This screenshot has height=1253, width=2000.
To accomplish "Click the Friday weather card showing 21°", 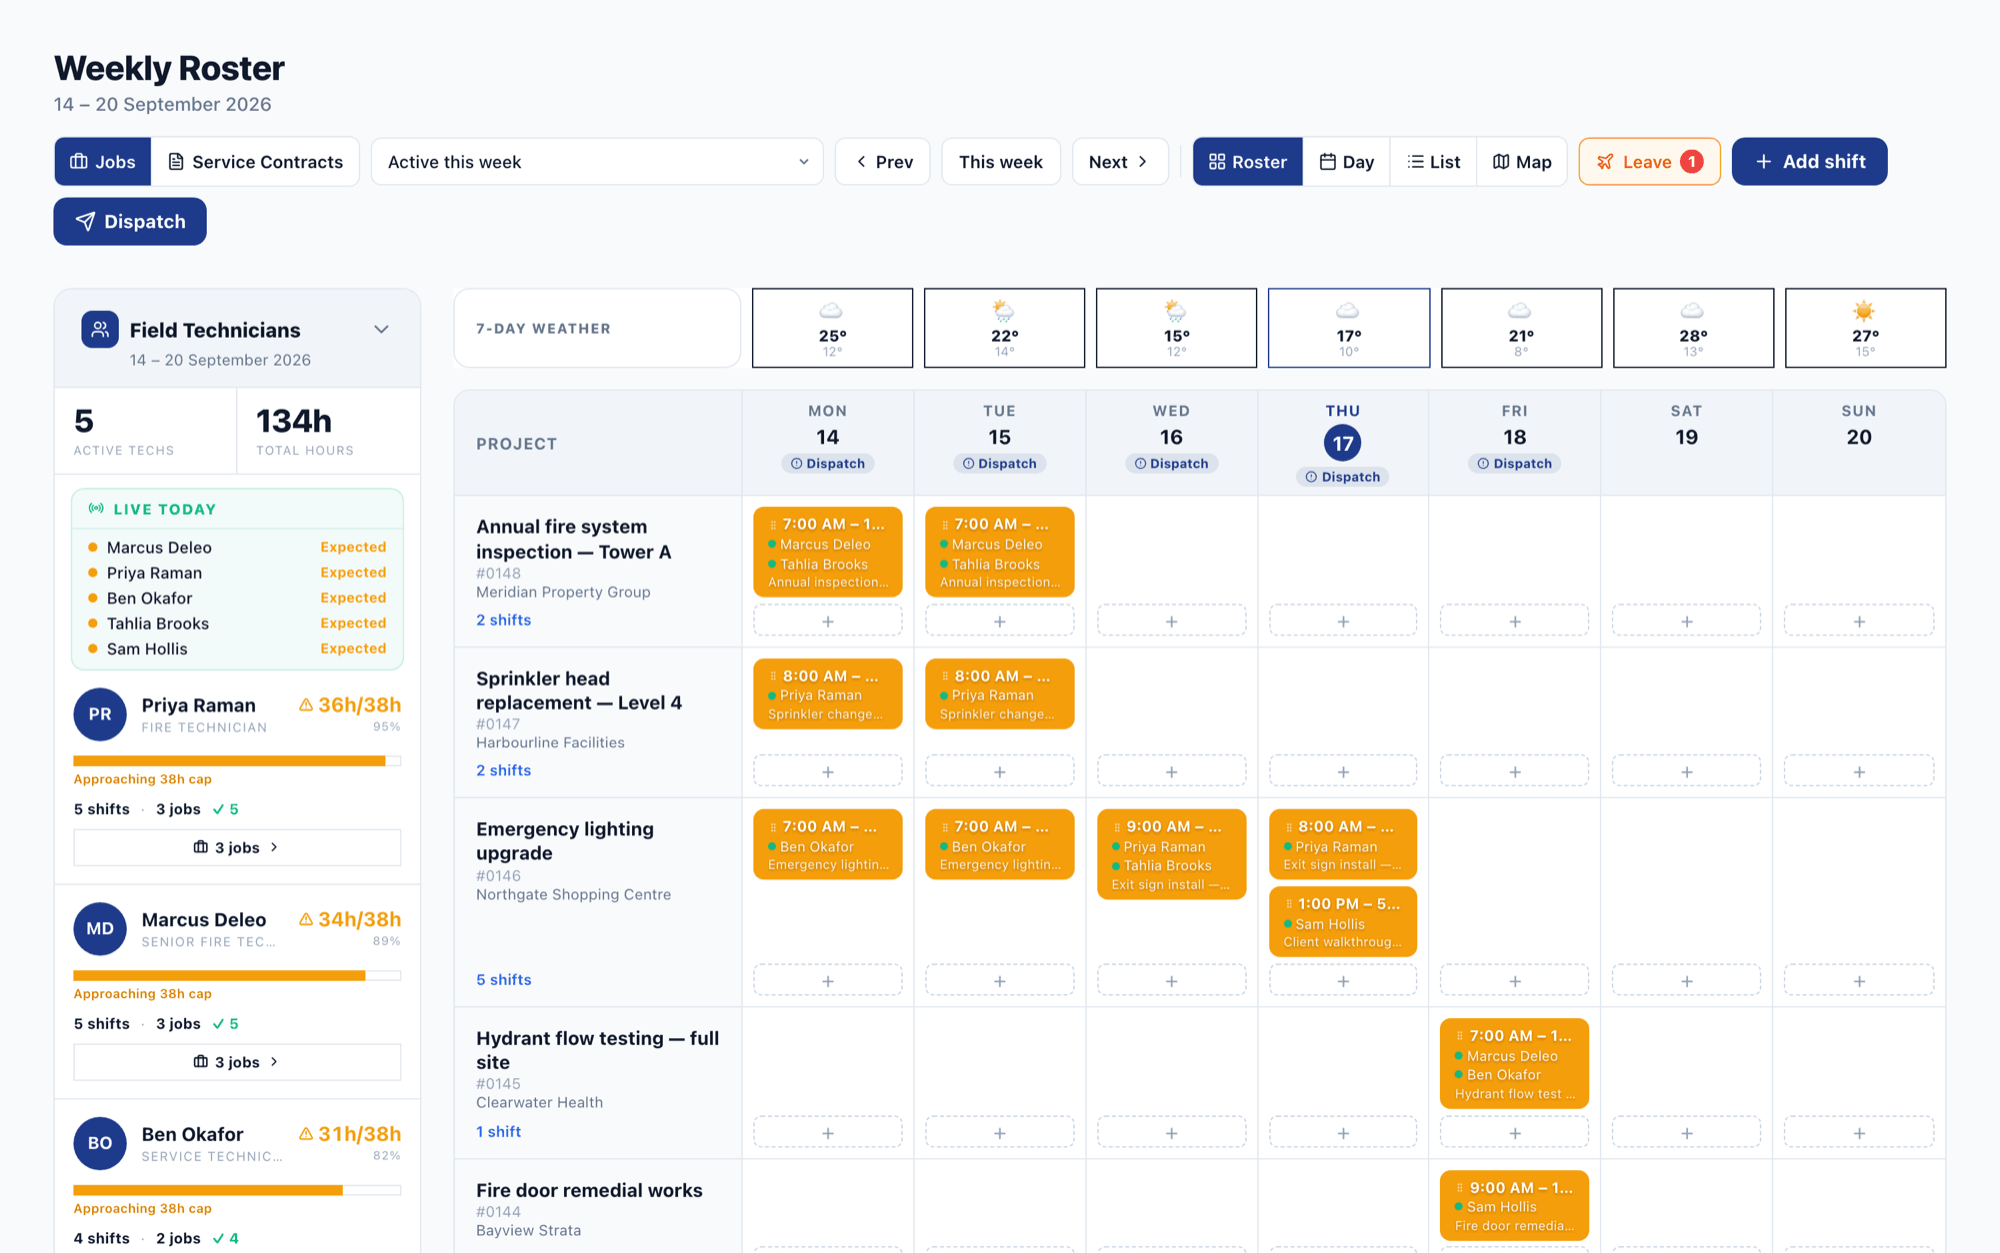I will point(1521,328).
